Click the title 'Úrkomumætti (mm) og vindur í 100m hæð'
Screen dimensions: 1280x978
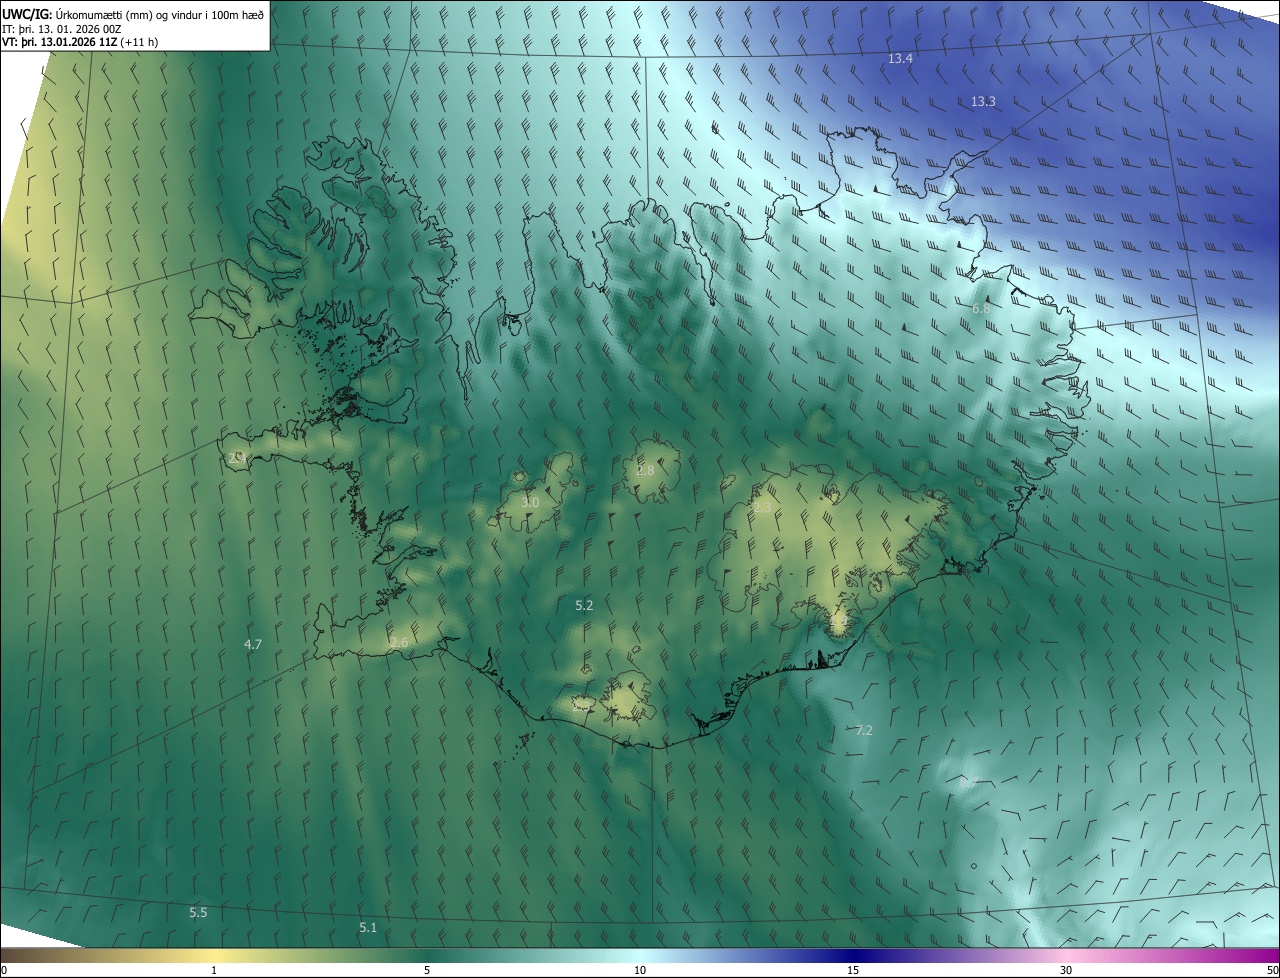(x=158, y=13)
